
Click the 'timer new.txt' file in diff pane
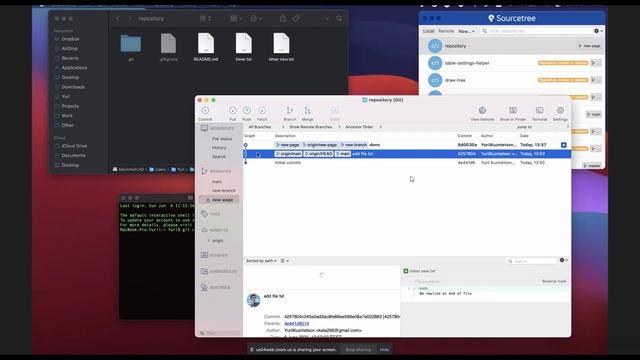tap(422, 271)
